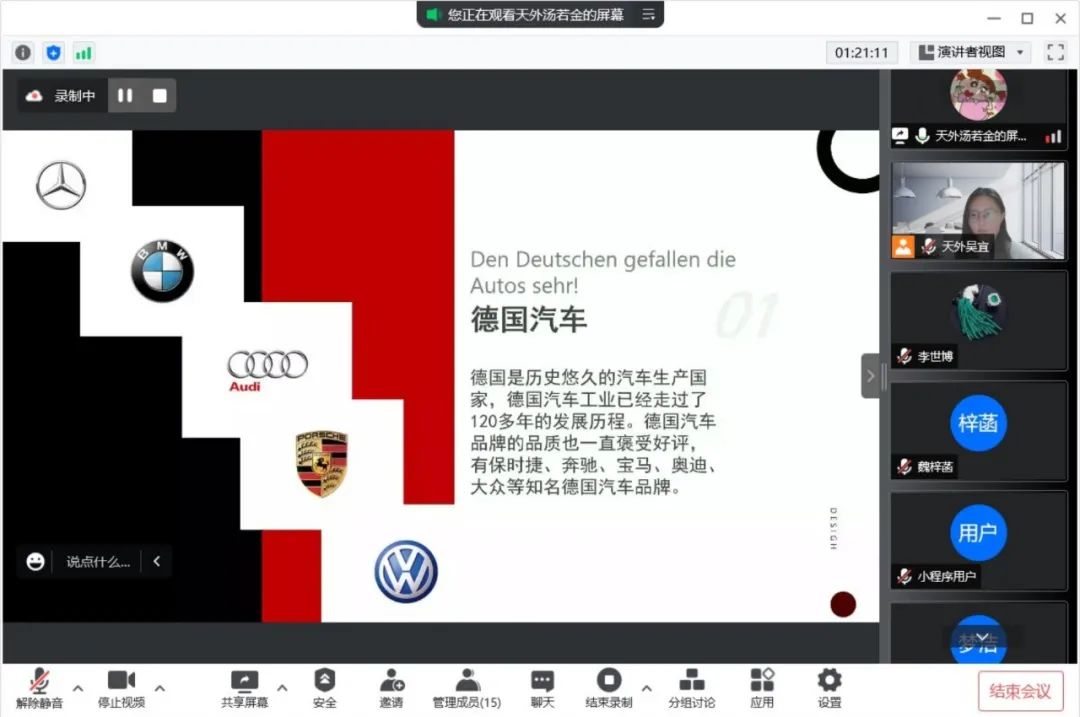1080x717 pixels.
Task: Click the meeting timer 01:21:11
Action: click(861, 52)
